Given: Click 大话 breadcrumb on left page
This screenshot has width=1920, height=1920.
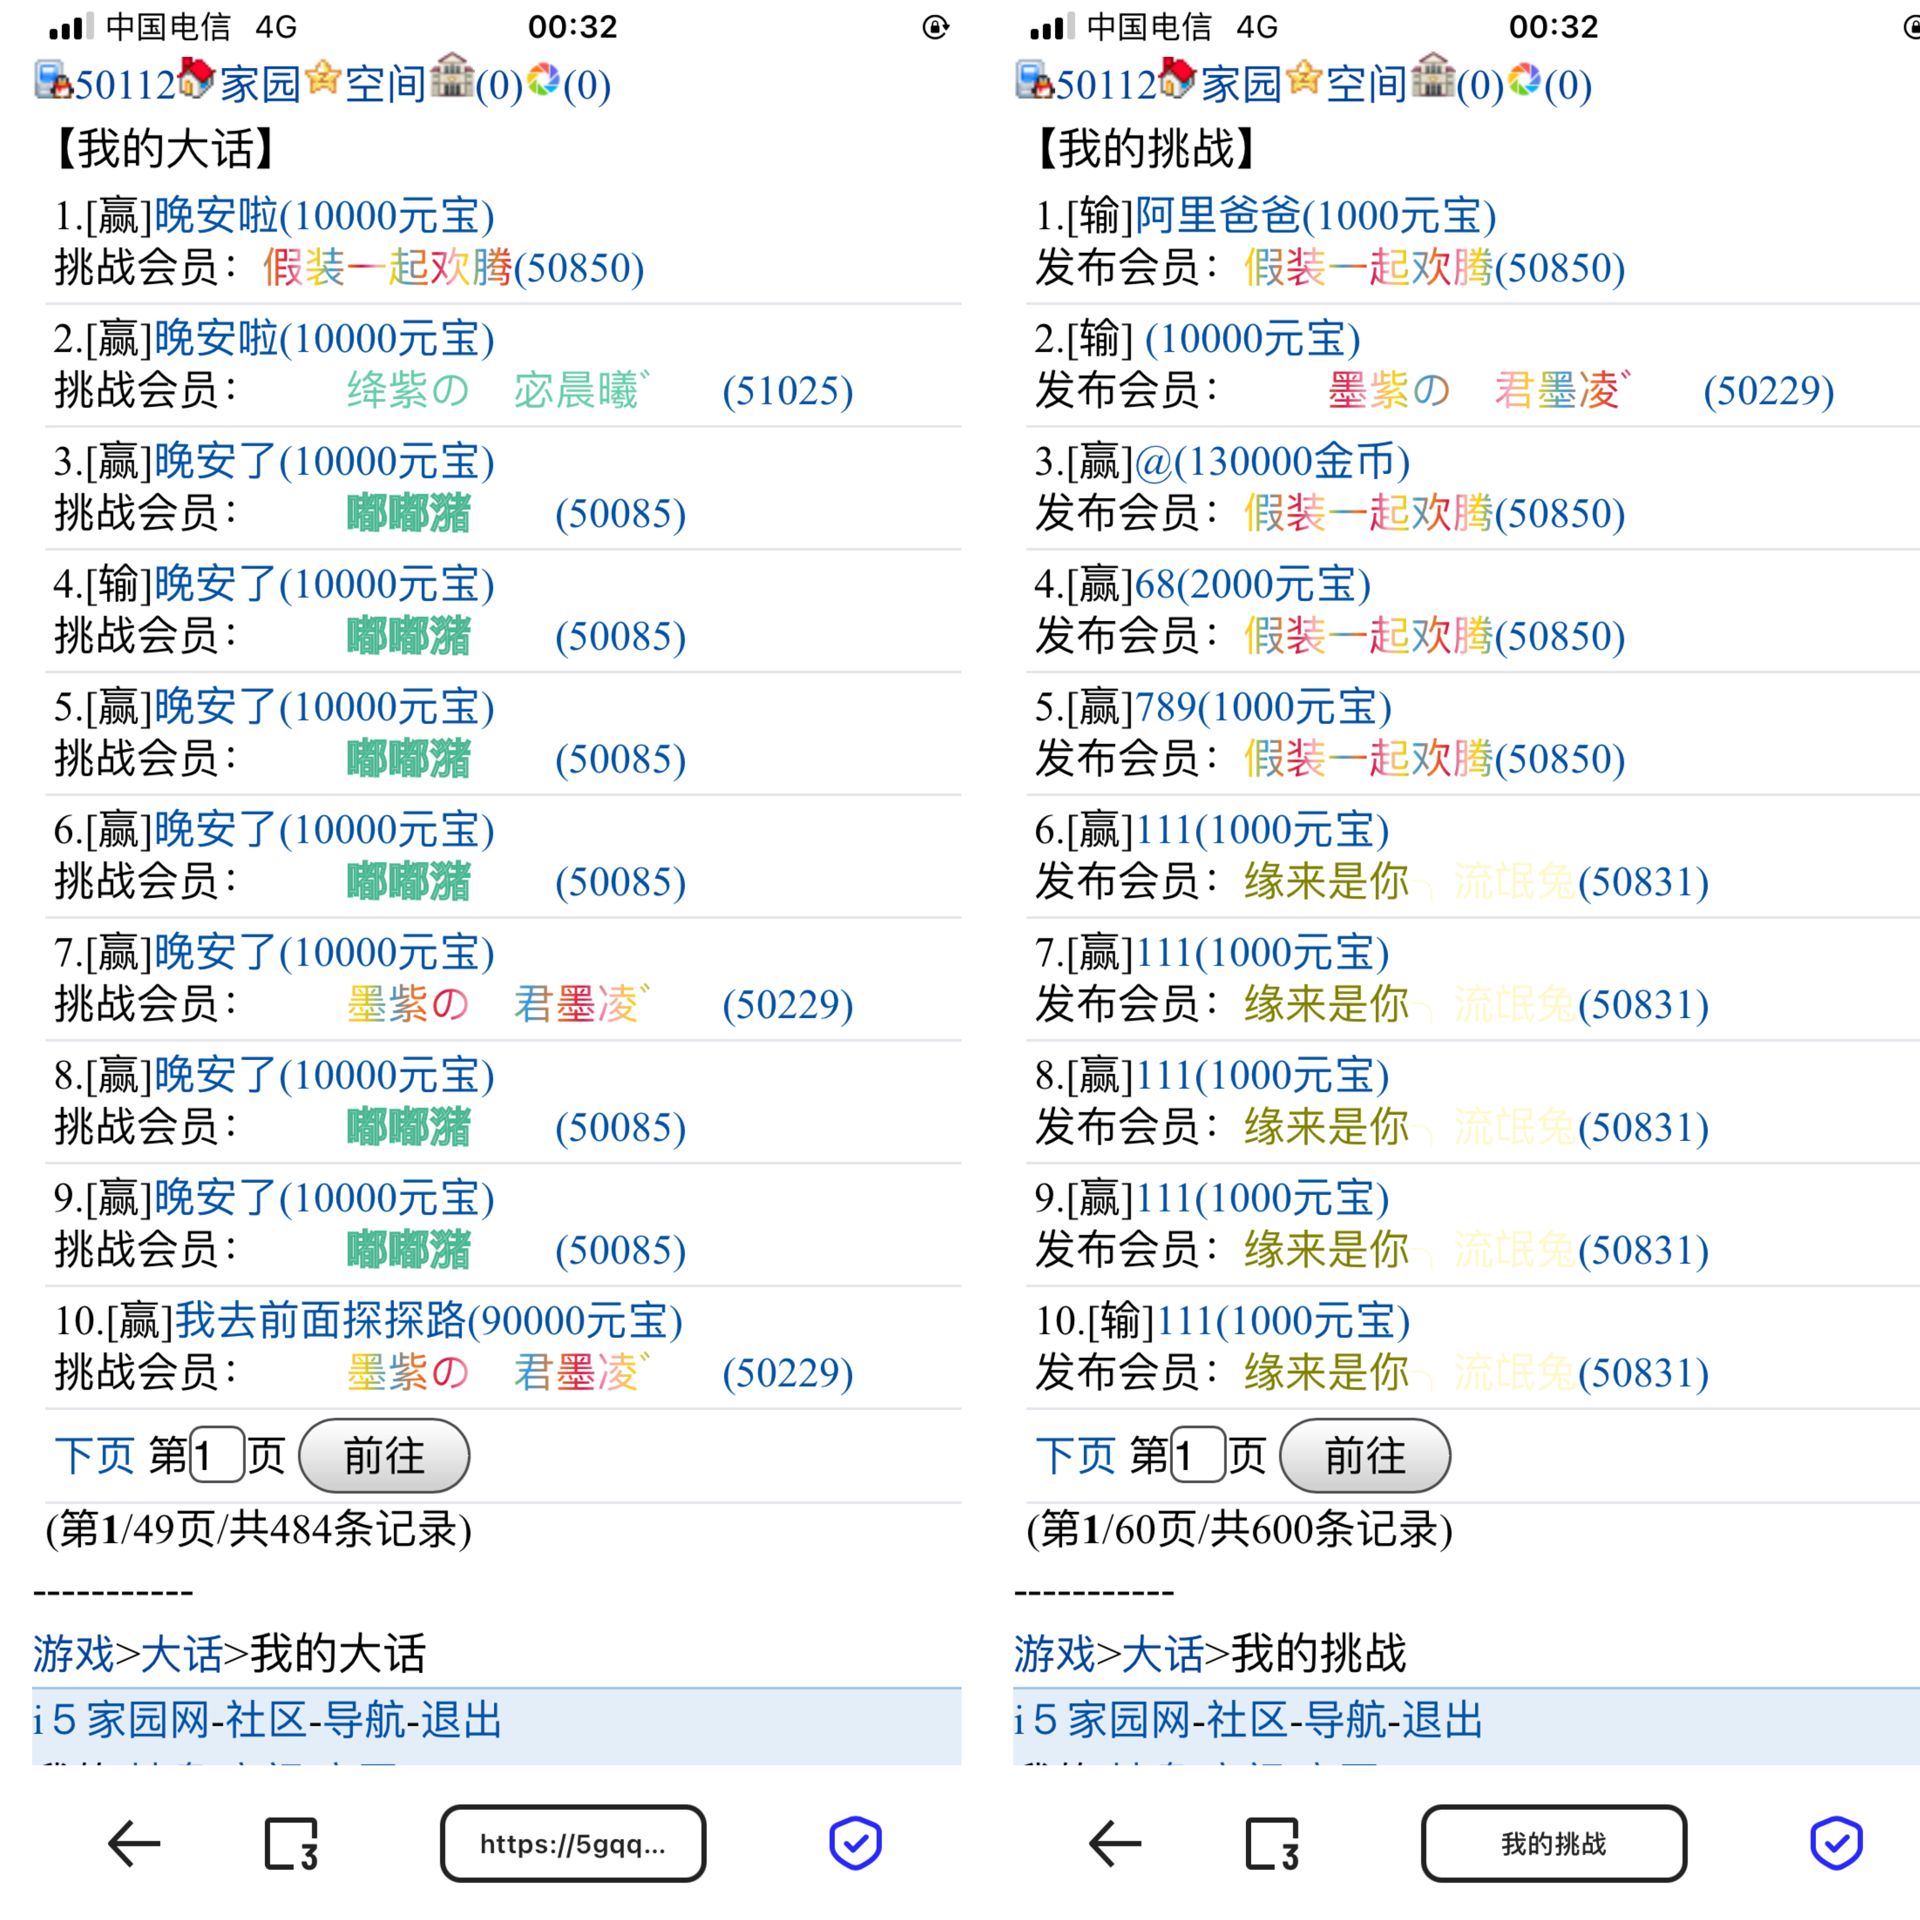Looking at the screenshot, I should (x=181, y=1654).
